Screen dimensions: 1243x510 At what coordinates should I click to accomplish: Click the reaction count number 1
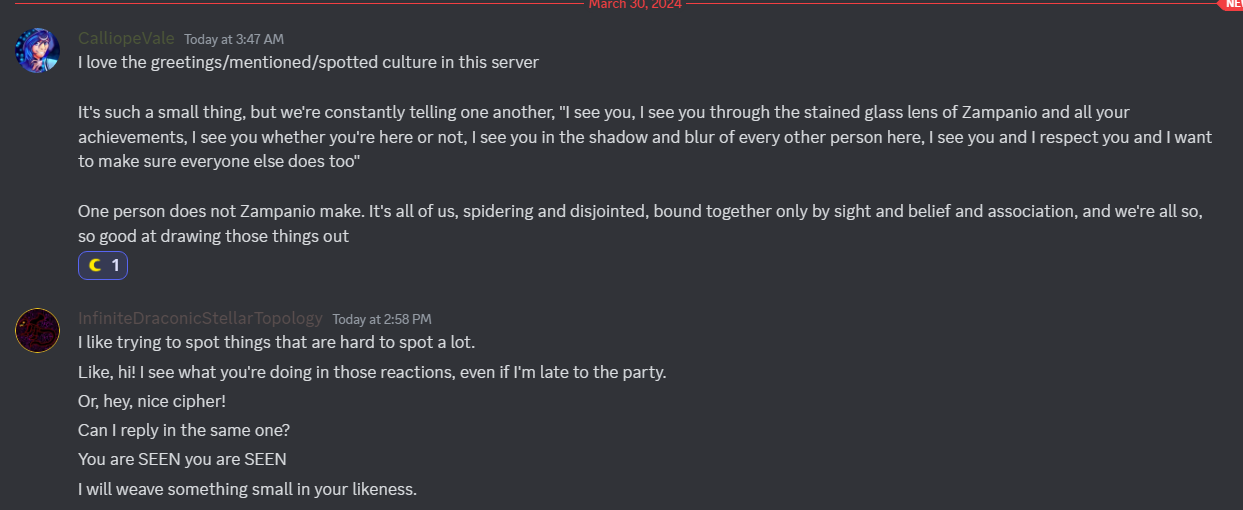[115, 265]
